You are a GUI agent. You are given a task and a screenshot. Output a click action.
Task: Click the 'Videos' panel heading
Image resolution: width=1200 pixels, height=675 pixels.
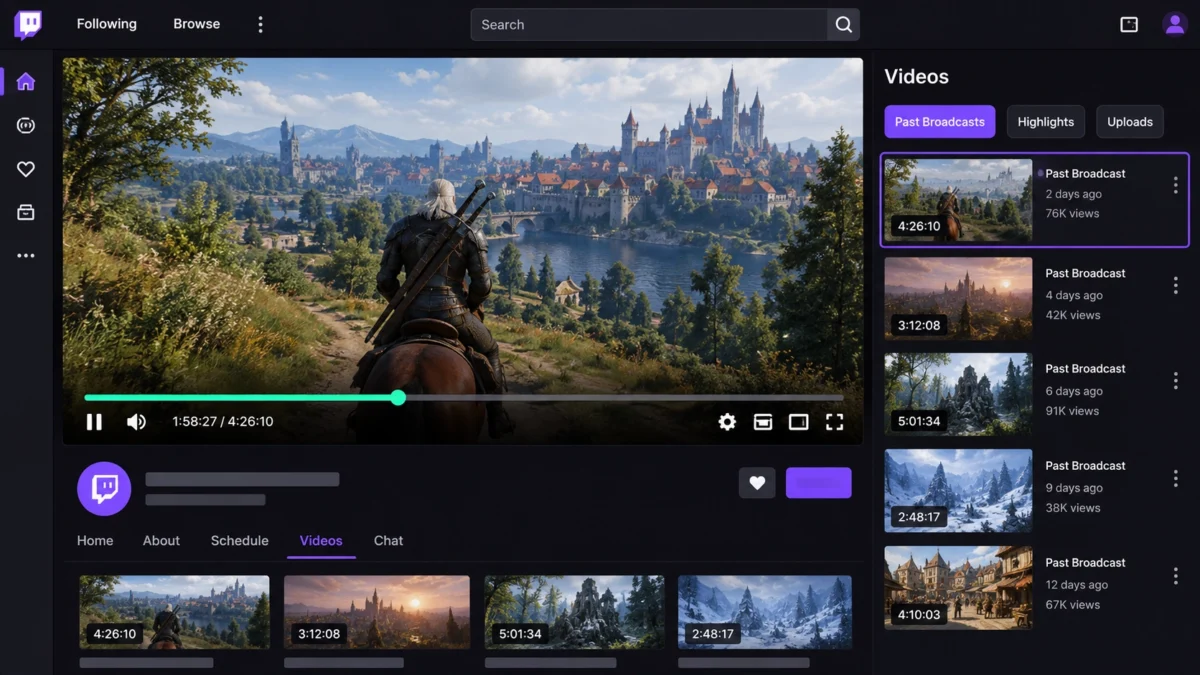click(x=916, y=77)
